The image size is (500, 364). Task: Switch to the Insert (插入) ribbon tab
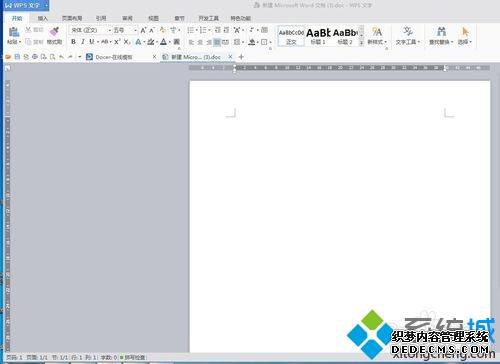pyautogui.click(x=43, y=18)
